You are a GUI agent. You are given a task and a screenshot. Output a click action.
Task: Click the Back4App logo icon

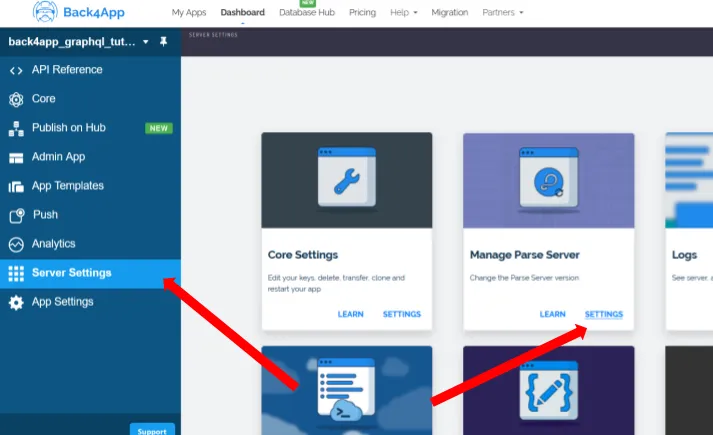tap(45, 11)
